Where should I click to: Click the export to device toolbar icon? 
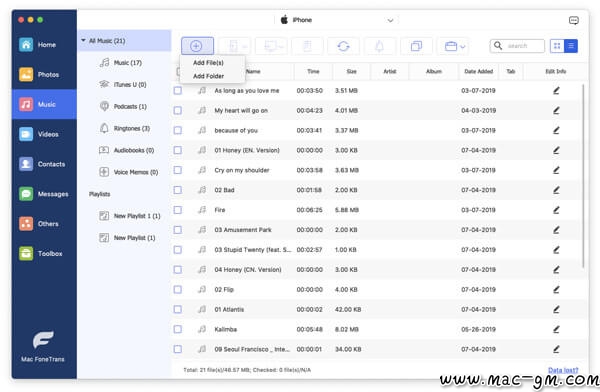pyautogui.click(x=234, y=46)
